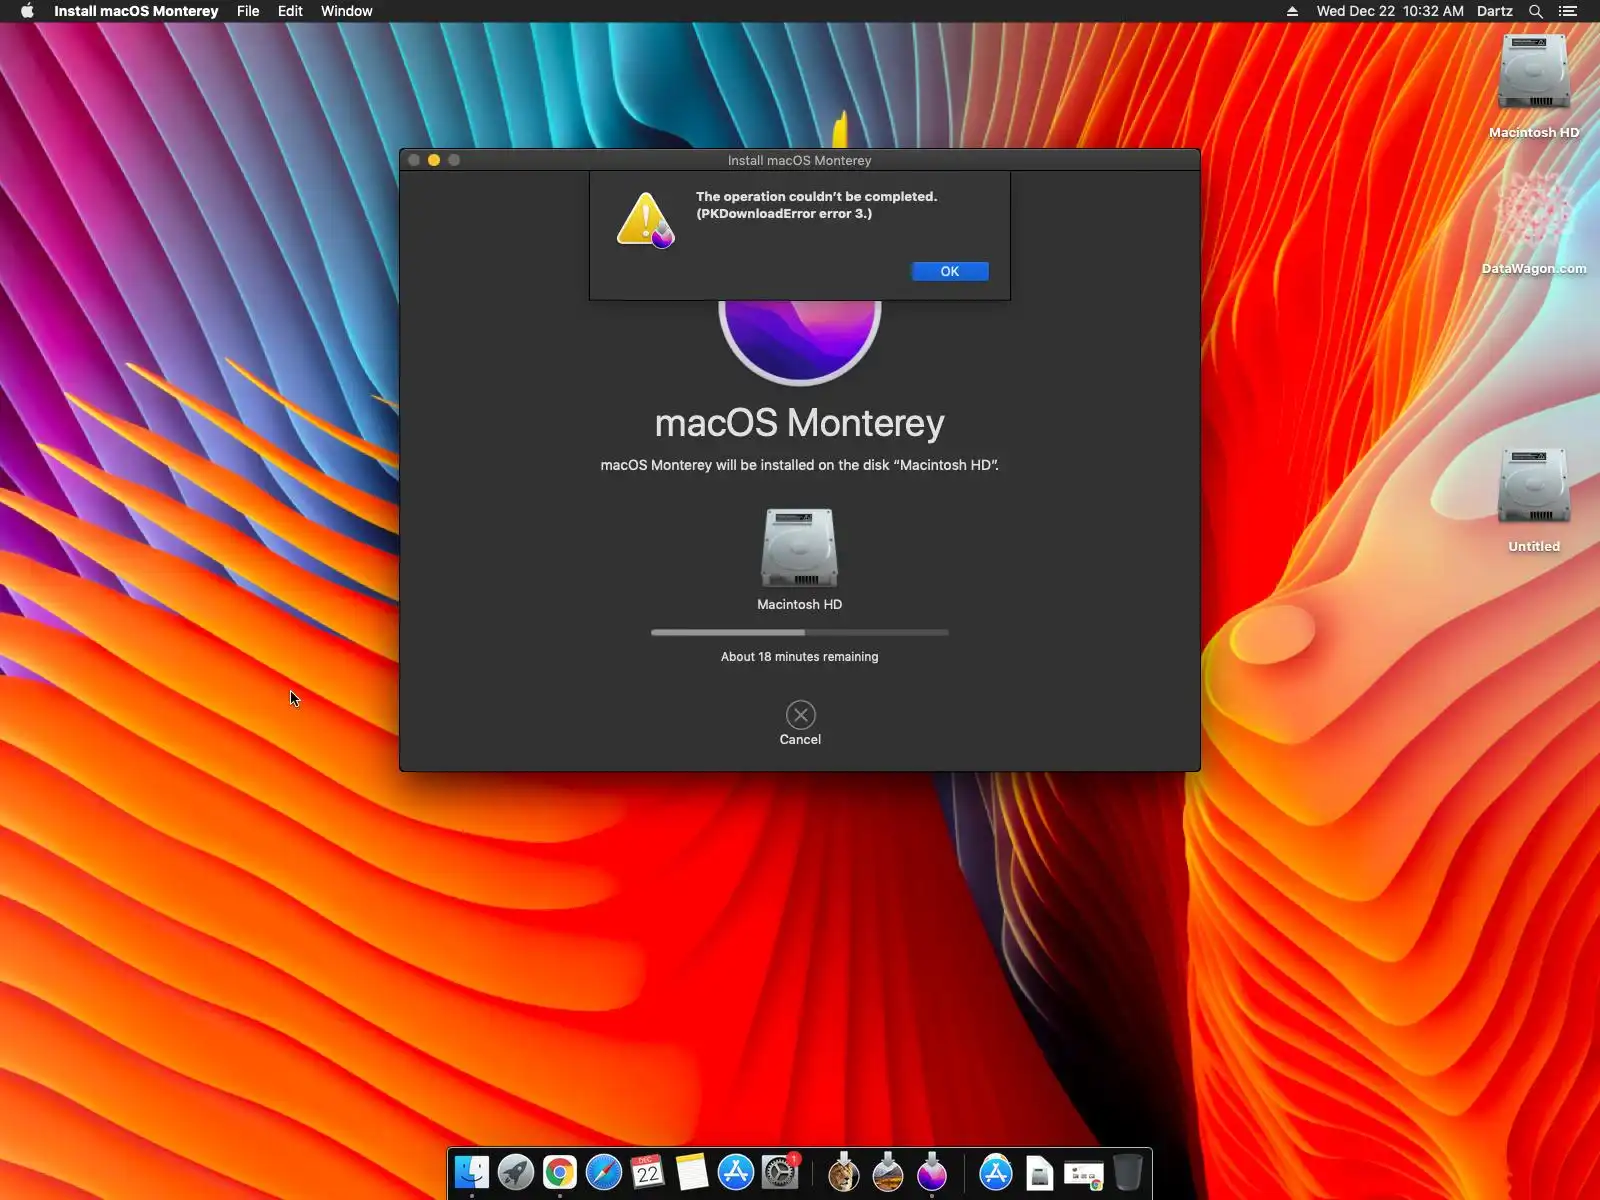Open the Dock stack showing an App Store icon
Viewport: 1600px width, 1200px height.
(996, 1172)
